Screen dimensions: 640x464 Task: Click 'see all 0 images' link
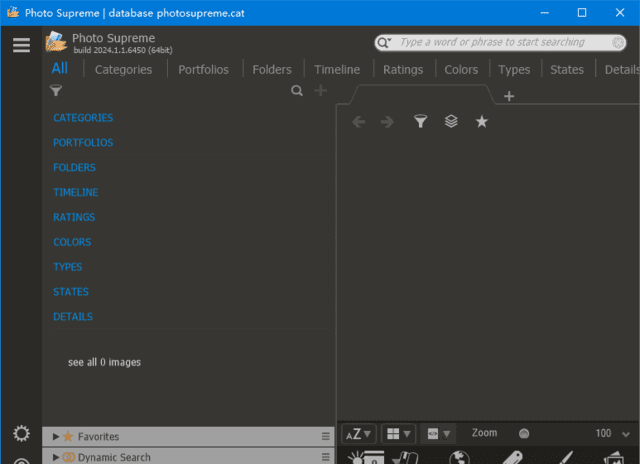[104, 362]
